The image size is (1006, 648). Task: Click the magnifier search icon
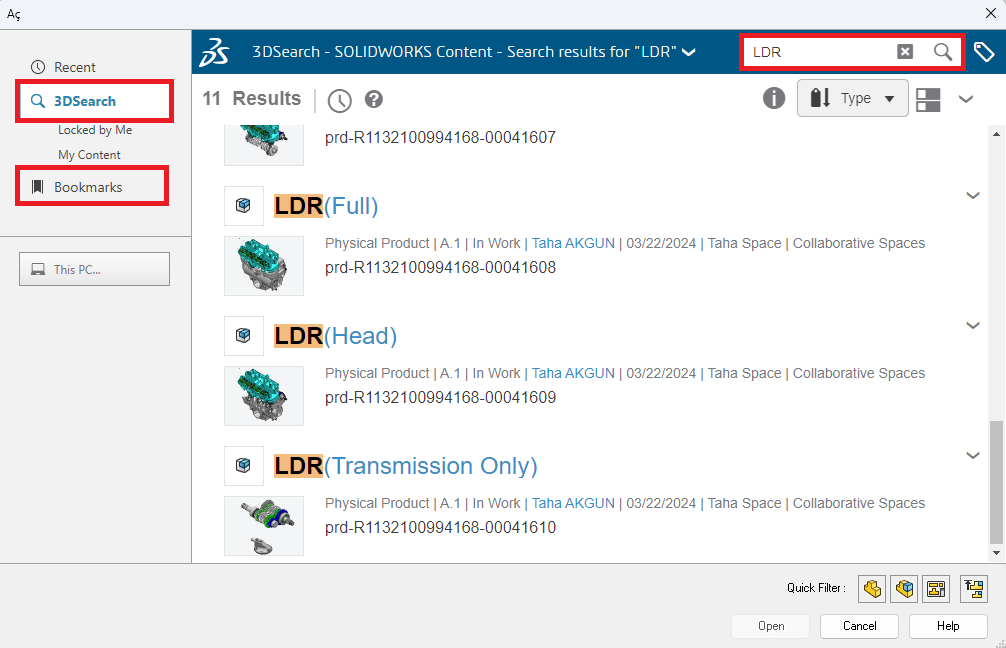click(x=942, y=52)
